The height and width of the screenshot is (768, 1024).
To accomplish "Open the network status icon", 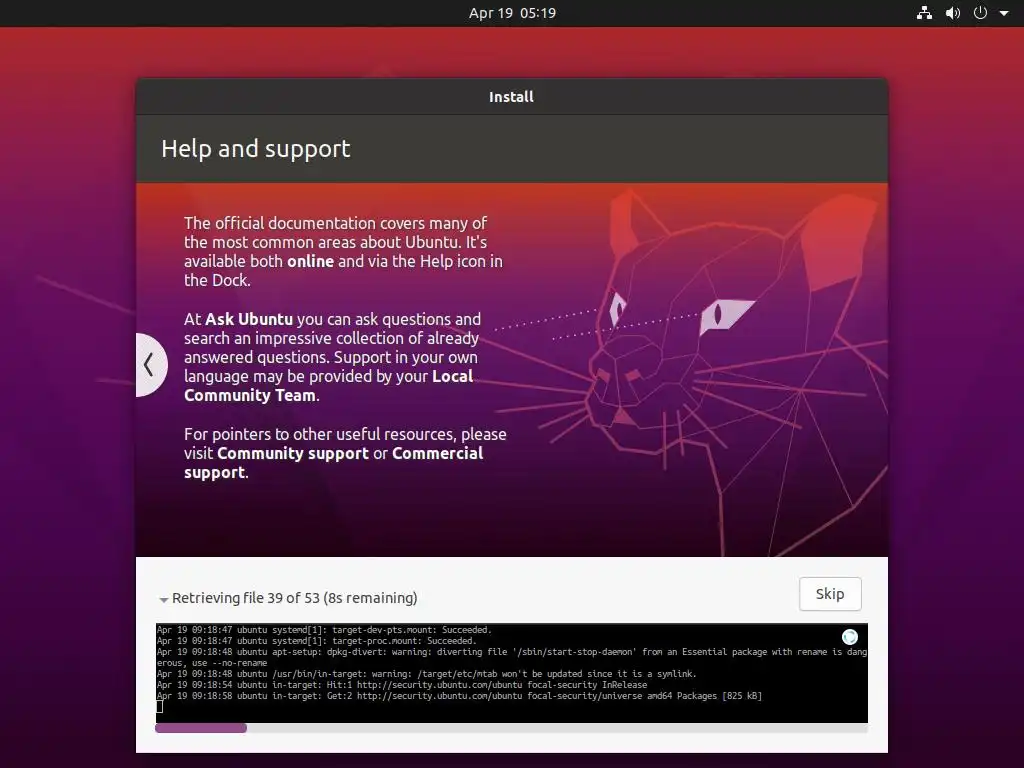I will [x=924, y=12].
